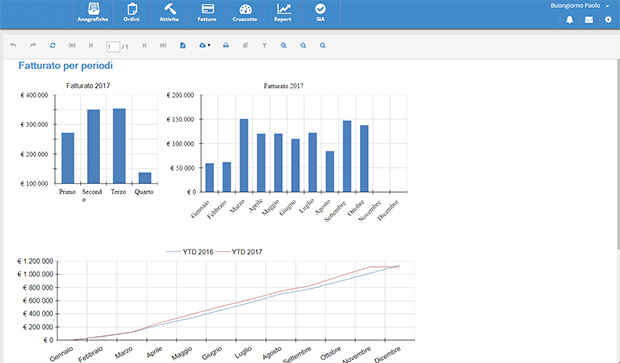Open the Anagrafiche section

click(93, 13)
